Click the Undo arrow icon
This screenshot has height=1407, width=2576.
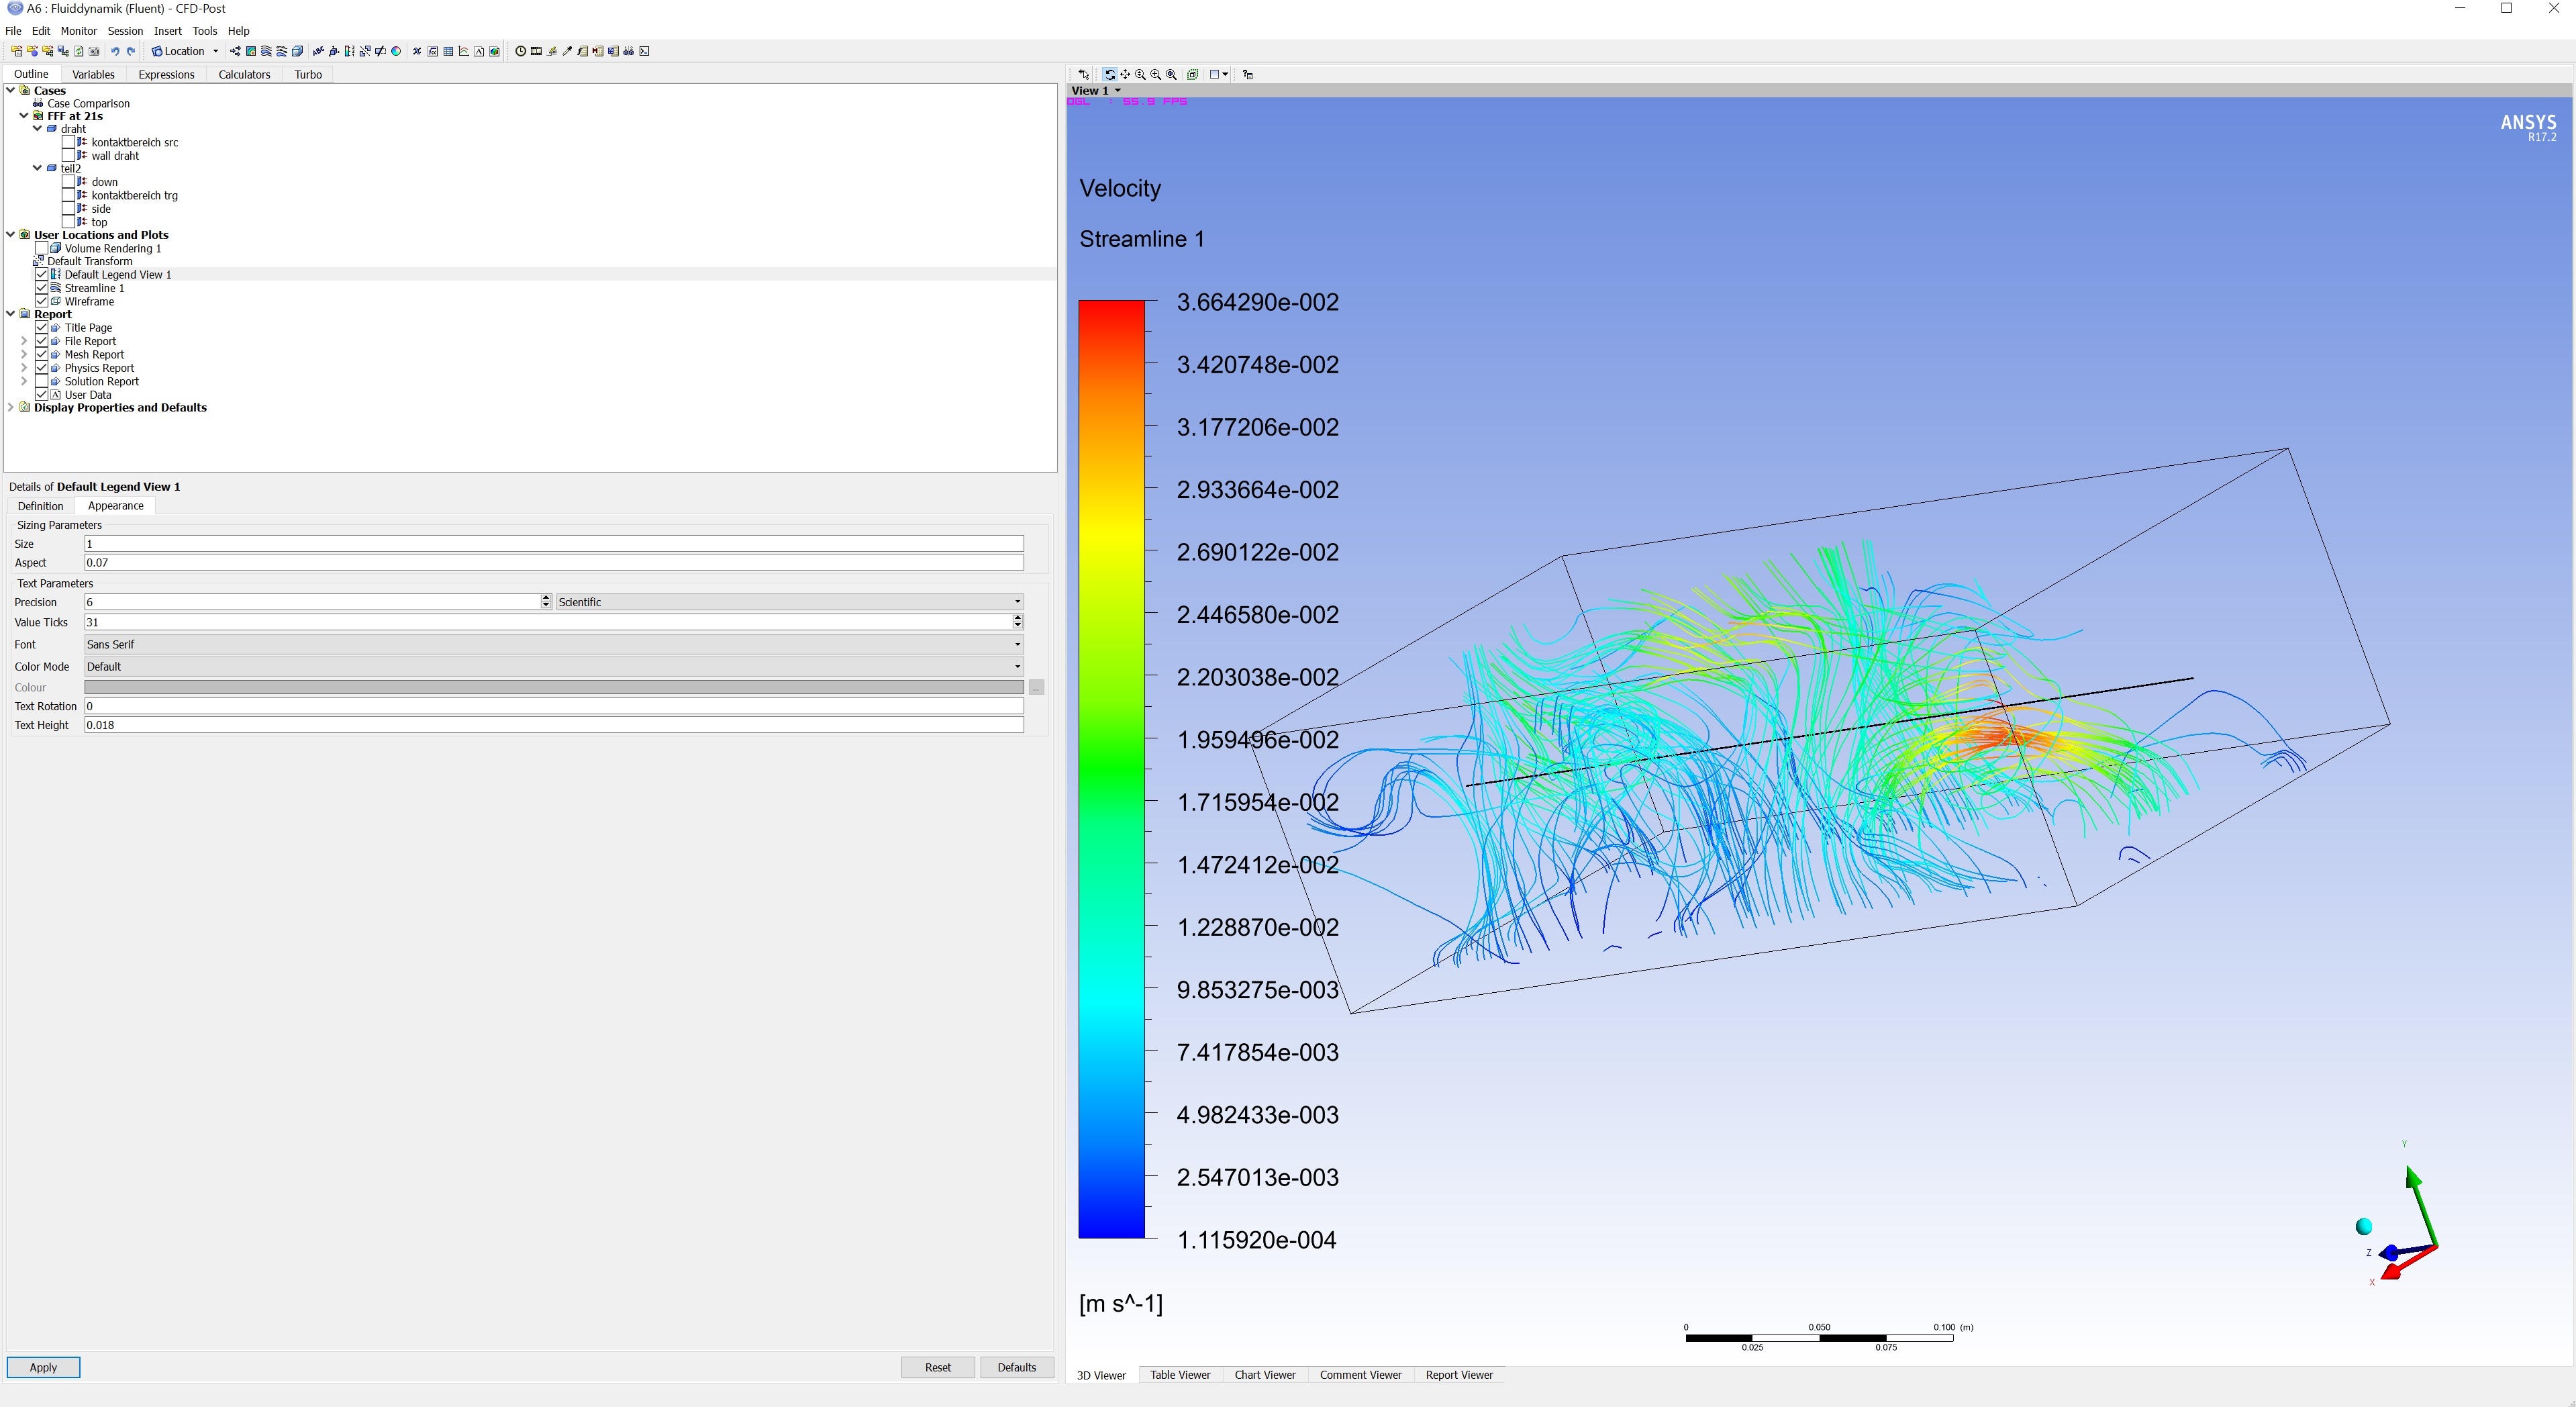(115, 51)
